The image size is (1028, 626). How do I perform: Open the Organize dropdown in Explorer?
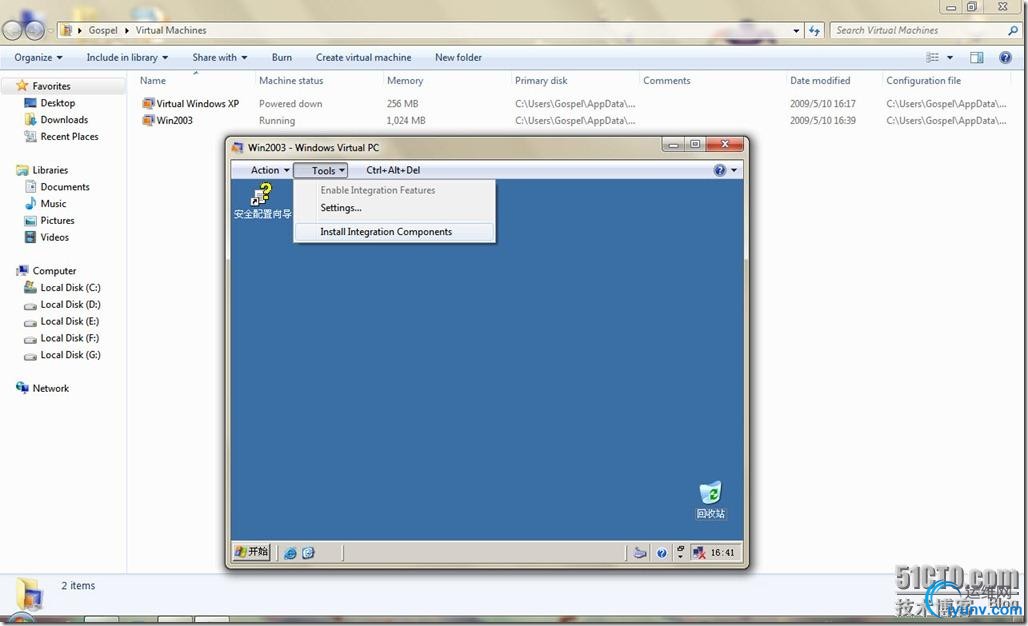coord(38,58)
